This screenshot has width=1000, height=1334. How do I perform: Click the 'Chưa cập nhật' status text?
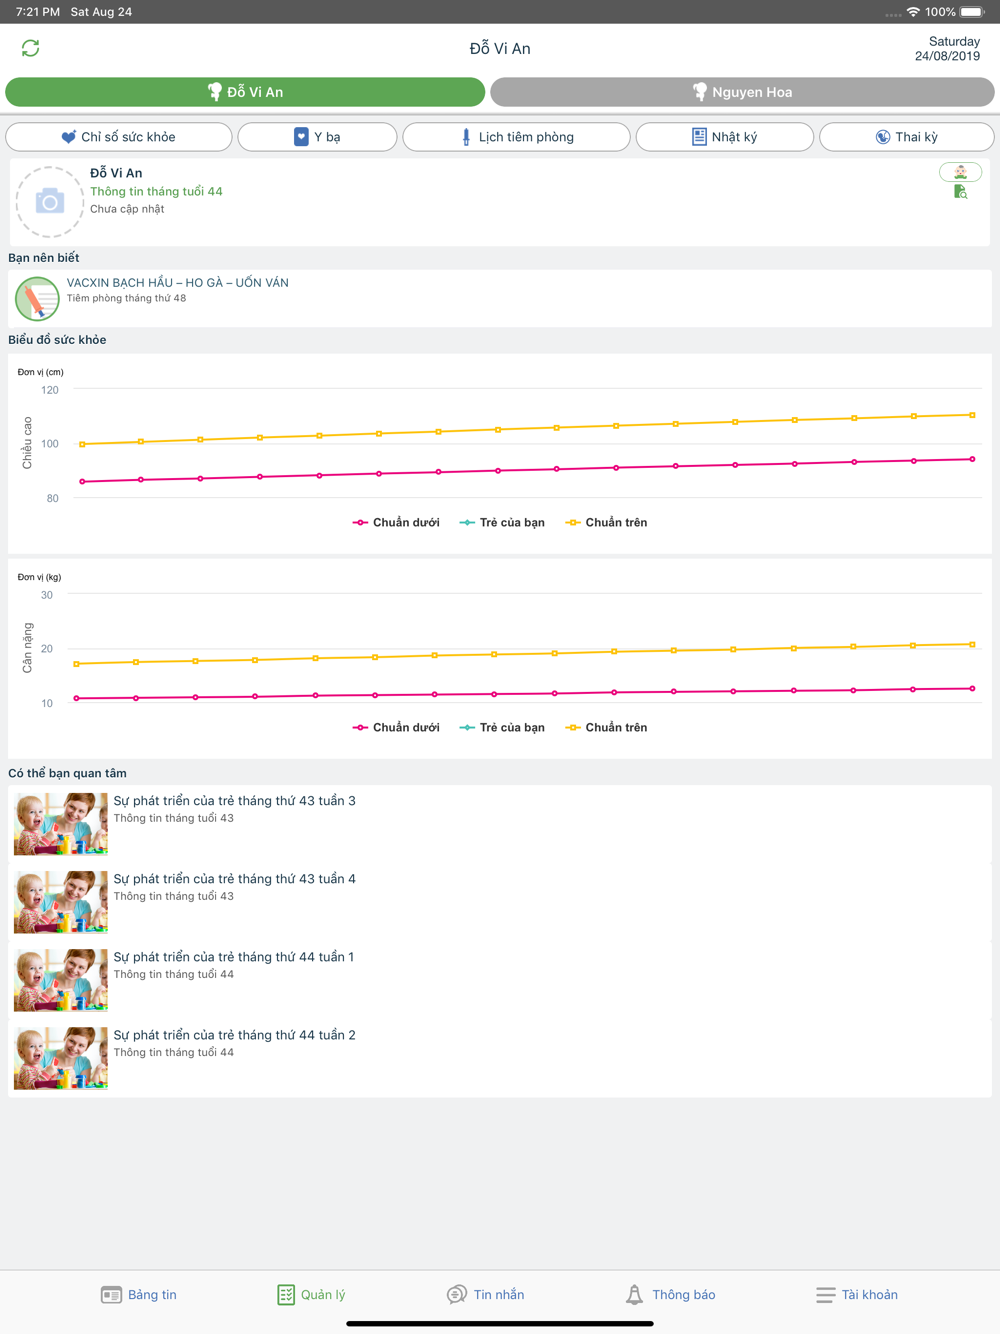coord(127,209)
